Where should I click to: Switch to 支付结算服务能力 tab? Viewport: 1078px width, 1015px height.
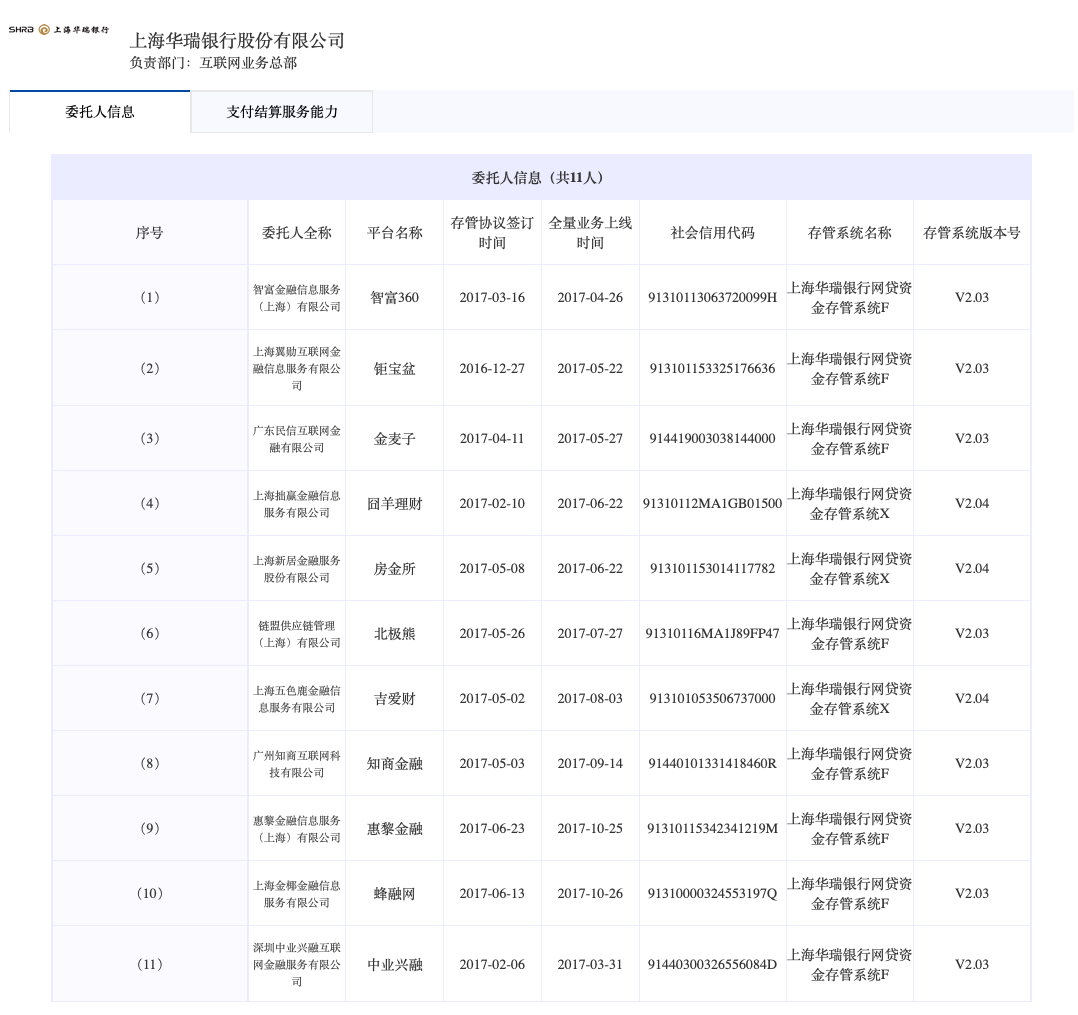pyautogui.click(x=282, y=111)
